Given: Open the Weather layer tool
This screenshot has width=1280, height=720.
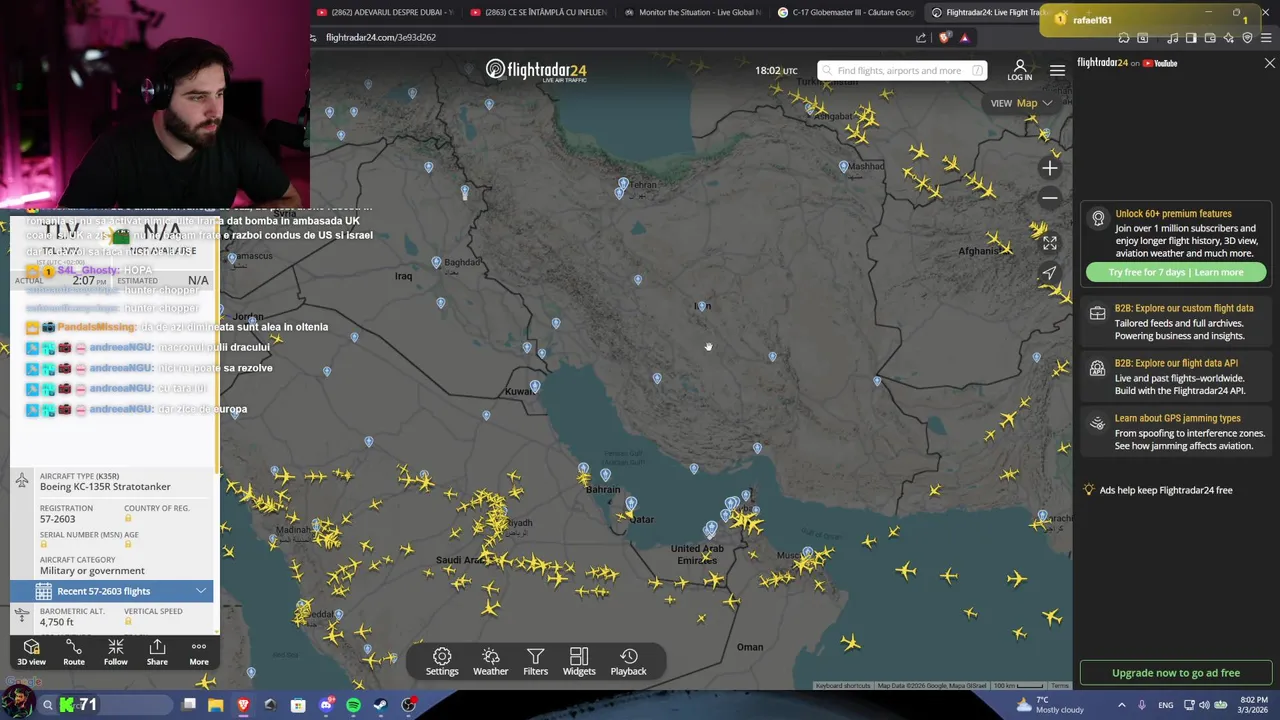Looking at the screenshot, I should pyautogui.click(x=490, y=661).
